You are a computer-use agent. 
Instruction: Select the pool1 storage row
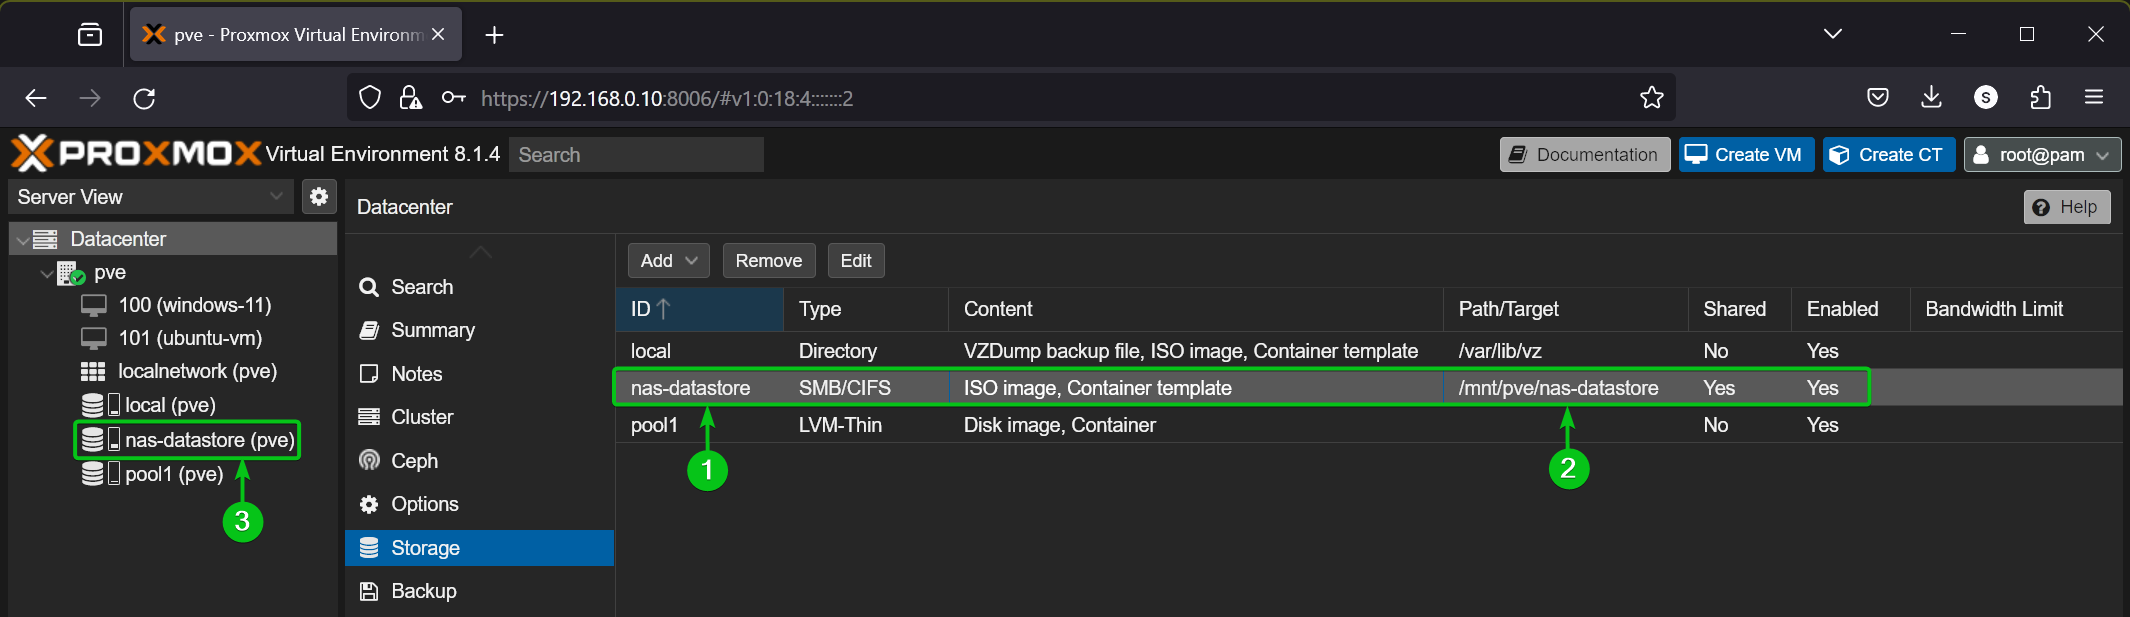[x=1369, y=425]
